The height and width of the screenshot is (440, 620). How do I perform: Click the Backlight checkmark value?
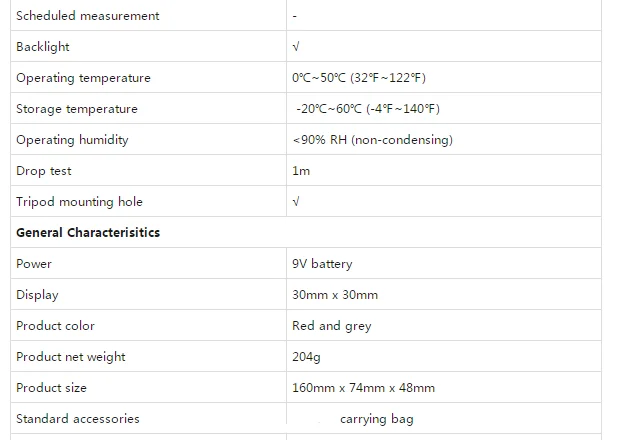click(295, 47)
